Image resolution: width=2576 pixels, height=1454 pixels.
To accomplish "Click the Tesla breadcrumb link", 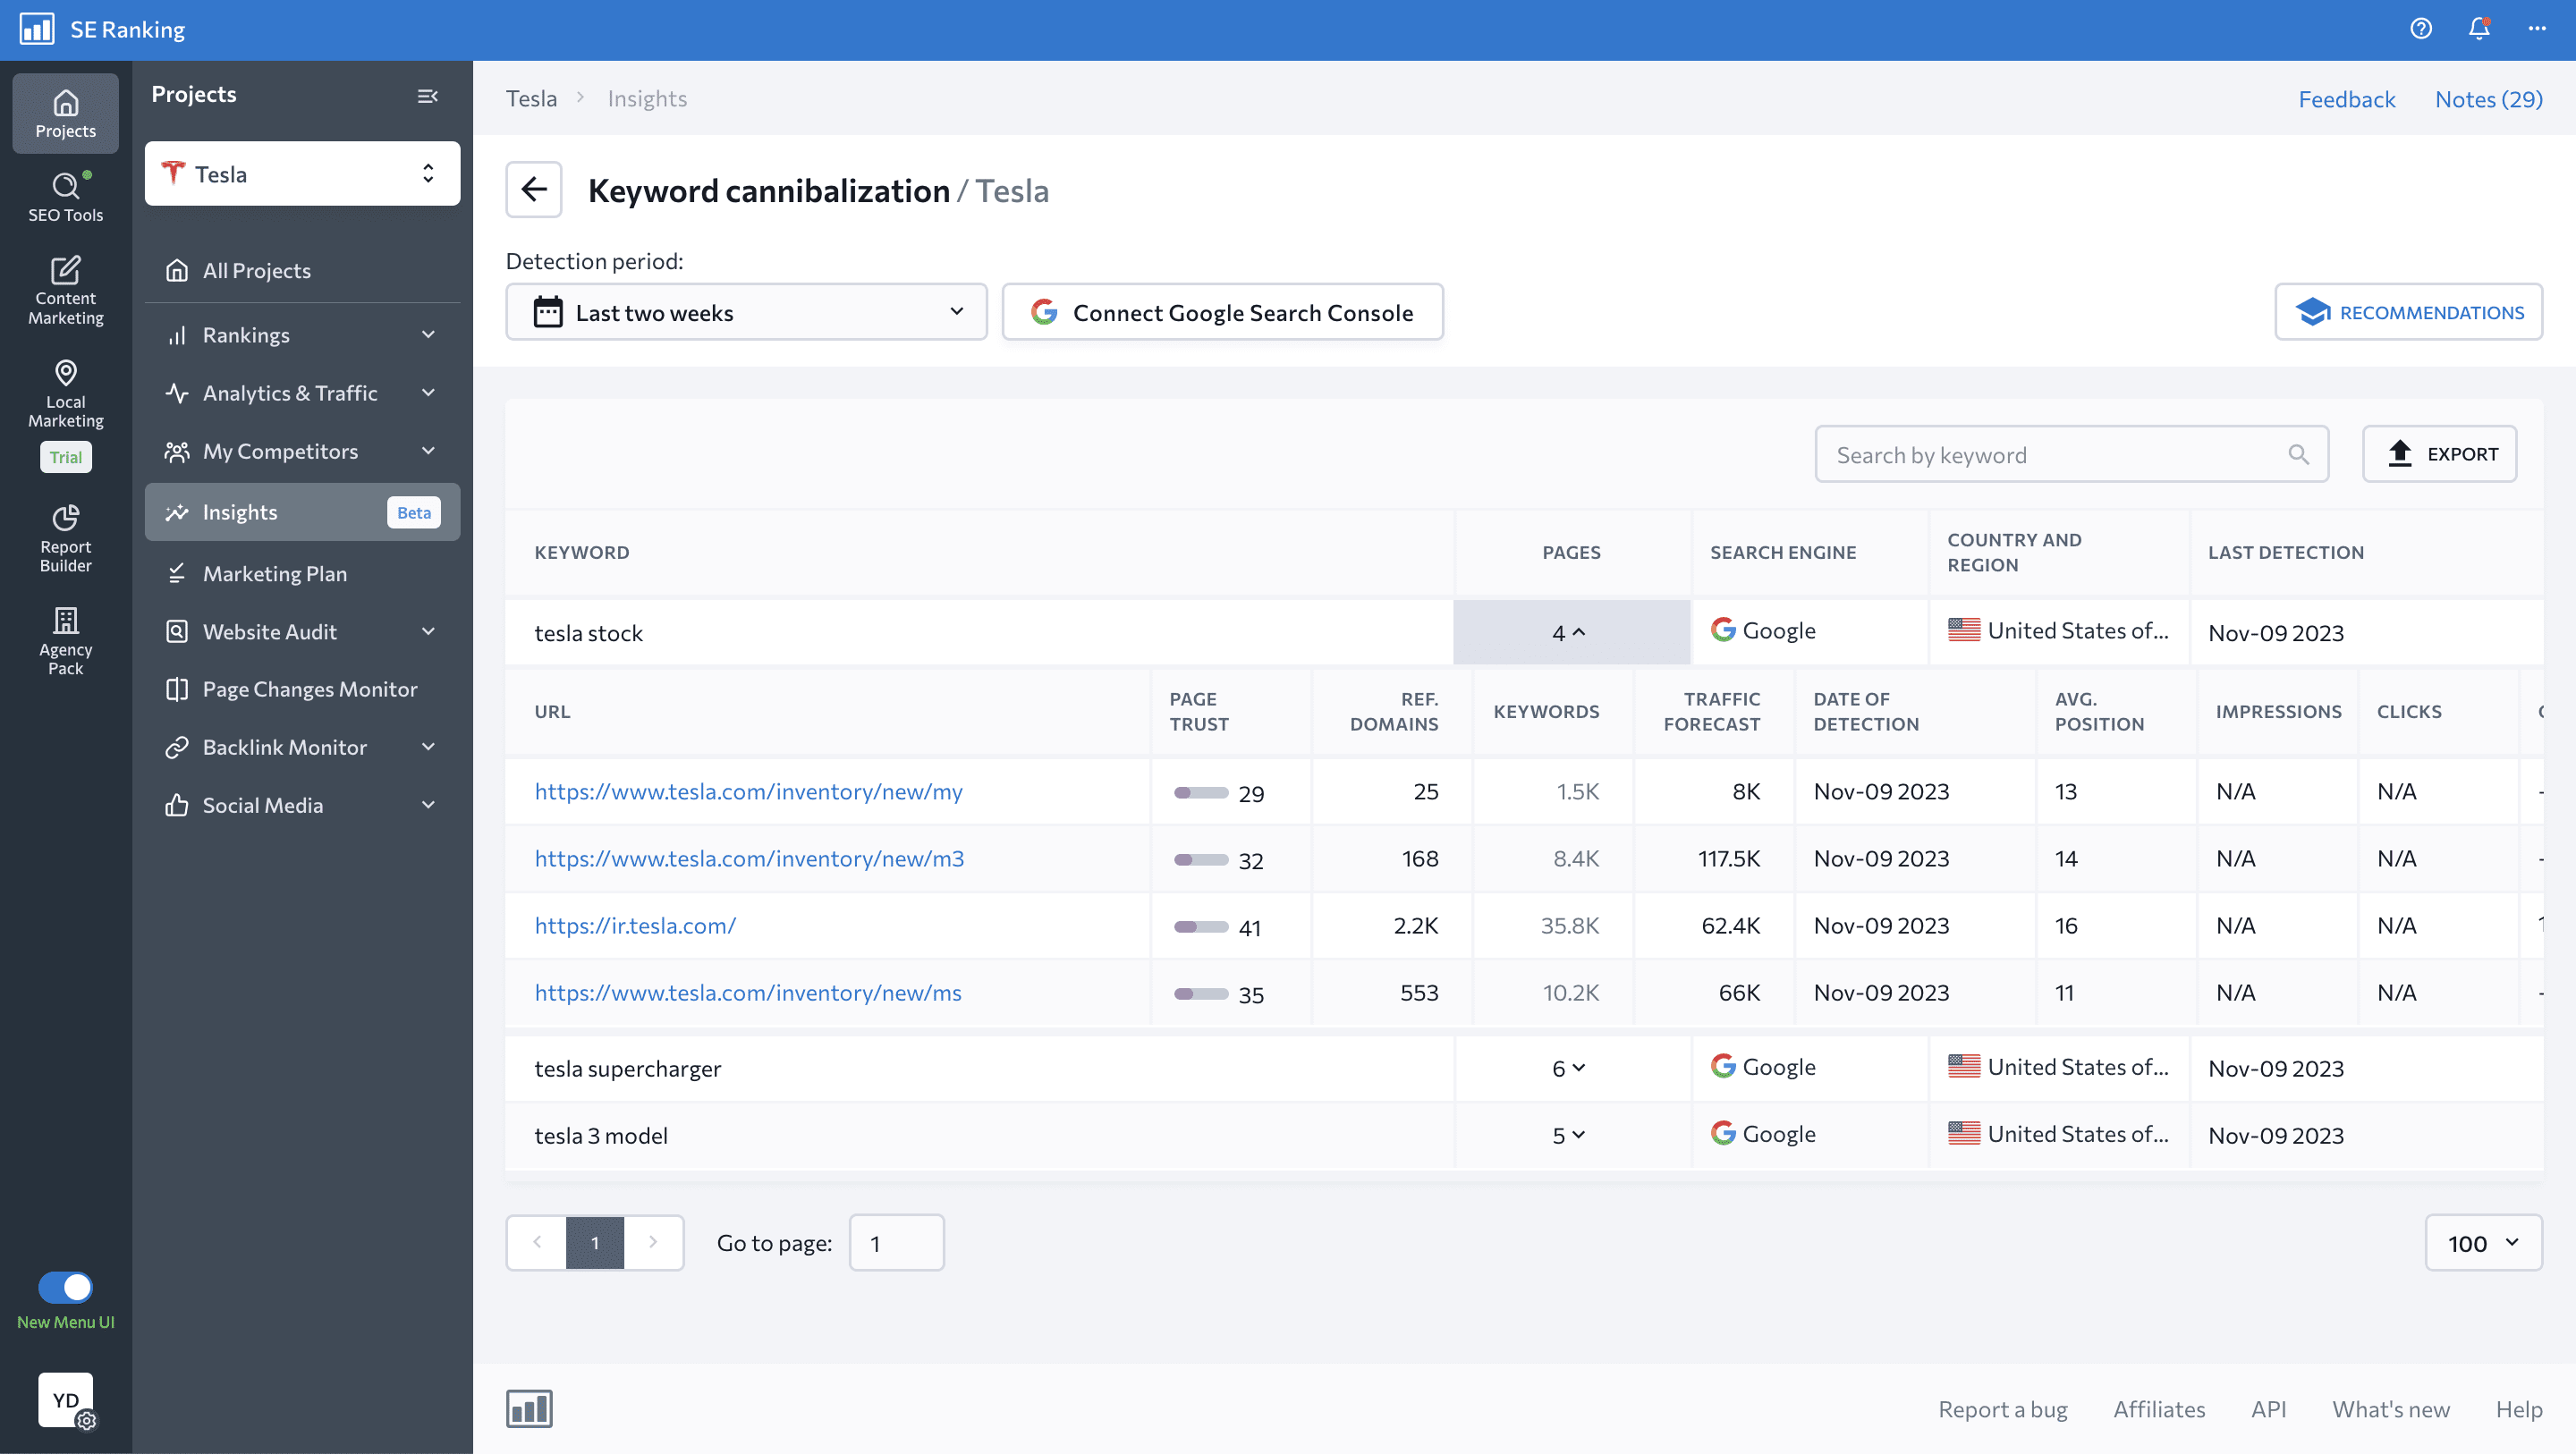I will (x=531, y=98).
